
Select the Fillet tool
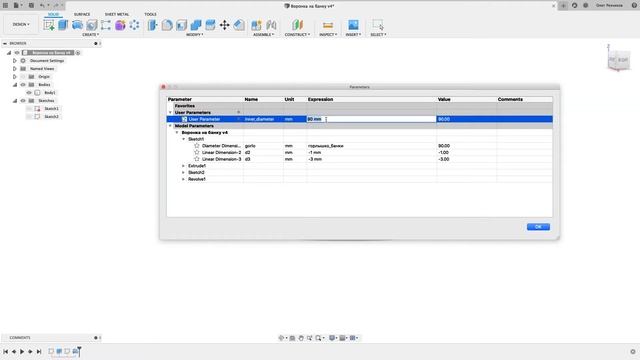point(167,25)
